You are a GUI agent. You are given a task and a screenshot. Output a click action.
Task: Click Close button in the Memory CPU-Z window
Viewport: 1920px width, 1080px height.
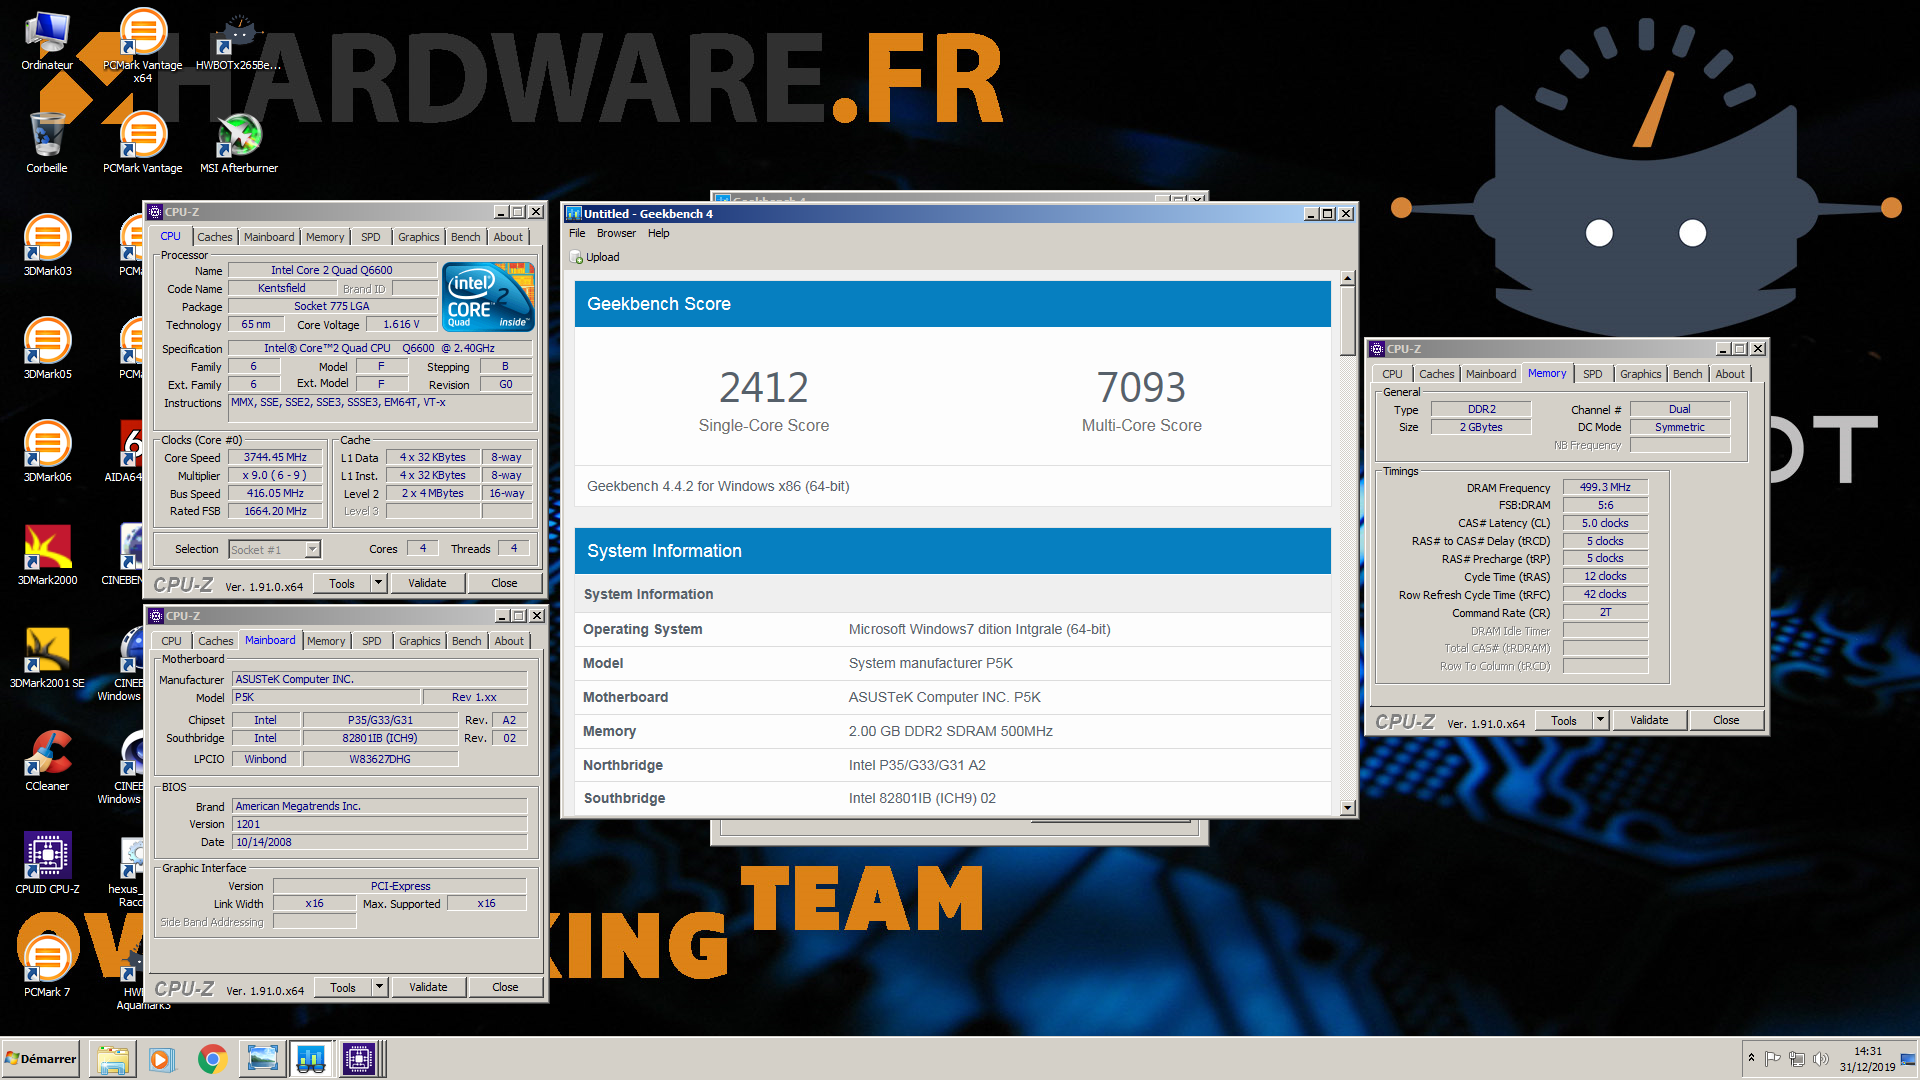(1726, 720)
